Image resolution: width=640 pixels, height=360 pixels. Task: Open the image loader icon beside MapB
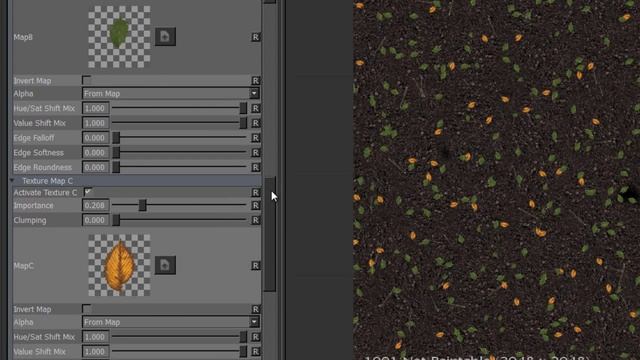(x=165, y=37)
